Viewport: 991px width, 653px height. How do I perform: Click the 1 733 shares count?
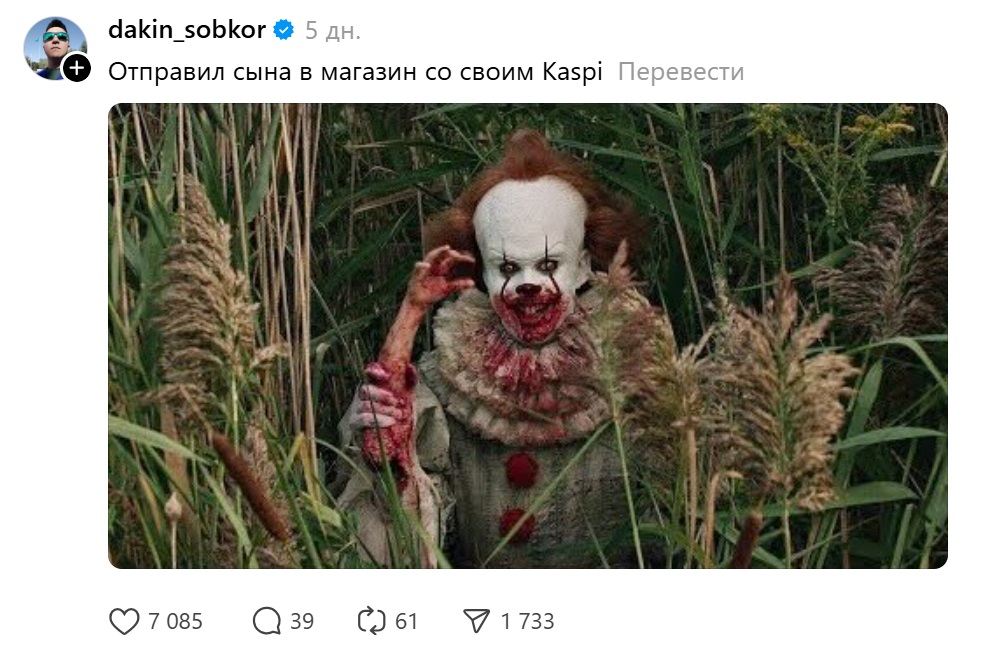(x=527, y=621)
